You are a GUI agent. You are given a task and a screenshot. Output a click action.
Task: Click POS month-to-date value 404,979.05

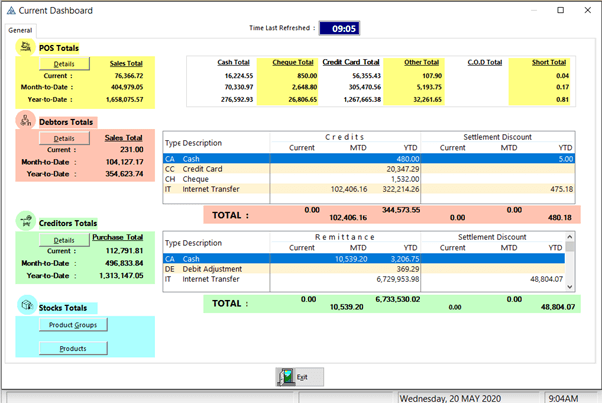pyautogui.click(x=127, y=87)
